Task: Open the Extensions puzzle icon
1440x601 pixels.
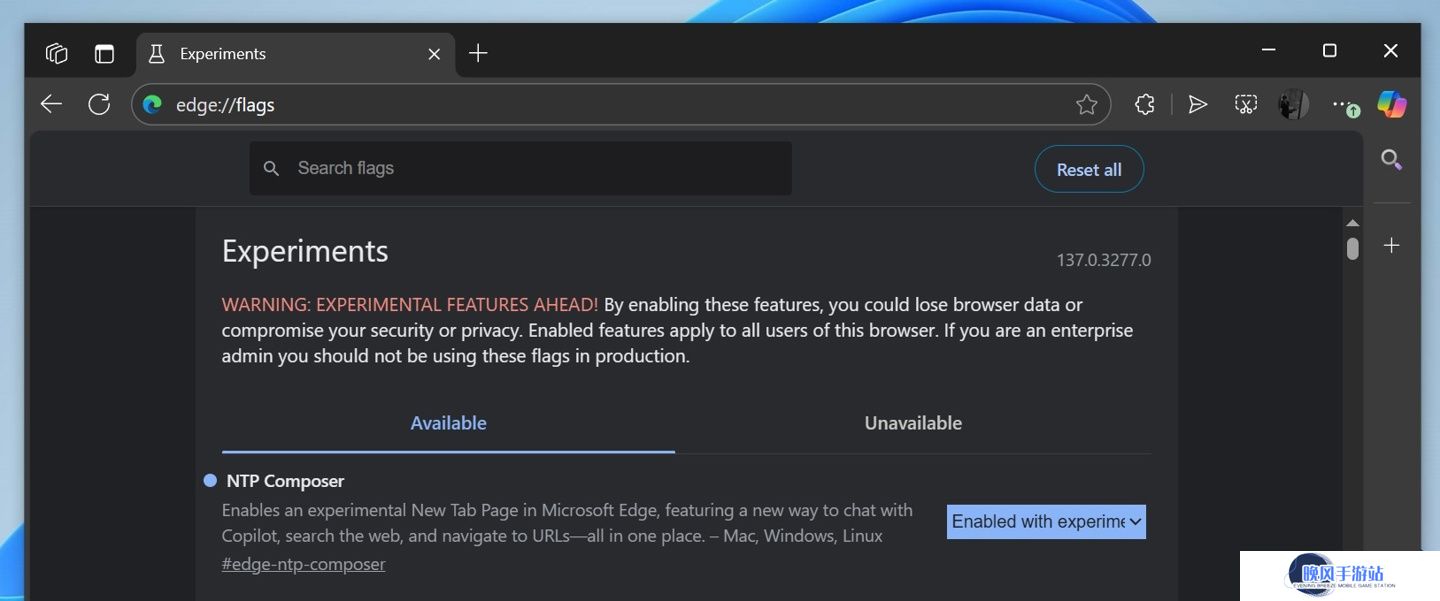Action: tap(1145, 104)
